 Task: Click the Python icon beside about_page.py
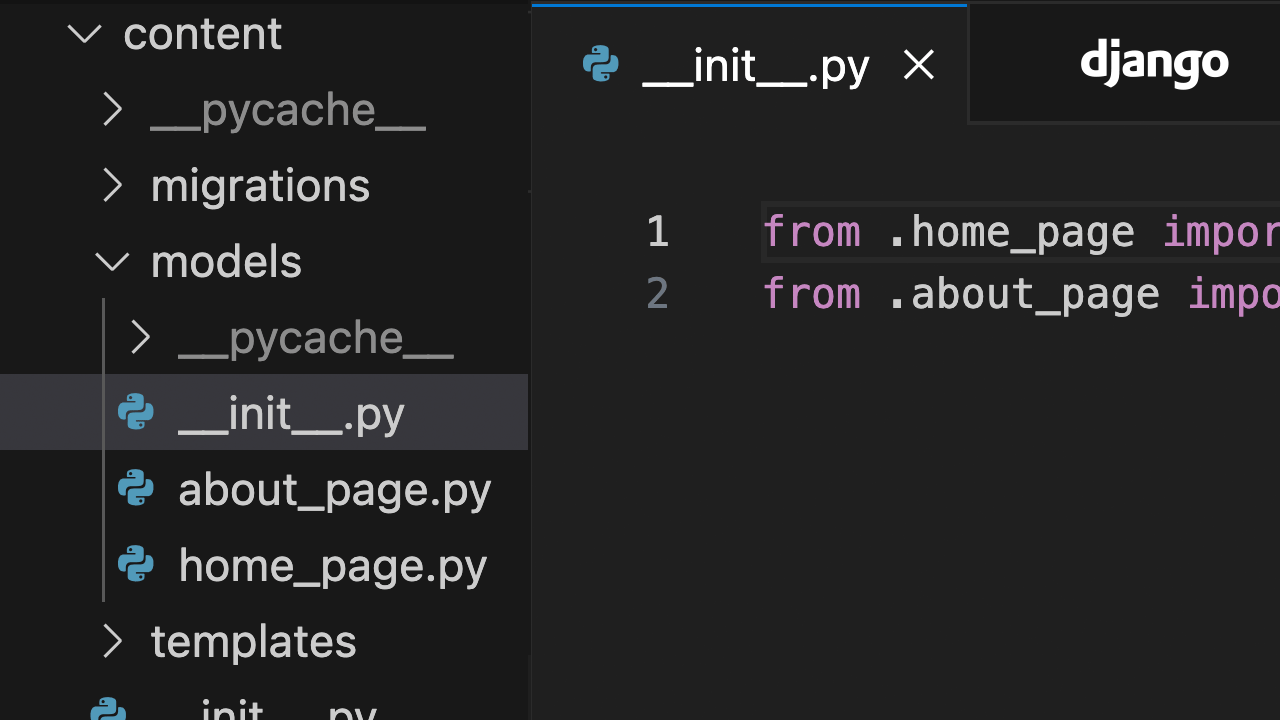[135, 488]
